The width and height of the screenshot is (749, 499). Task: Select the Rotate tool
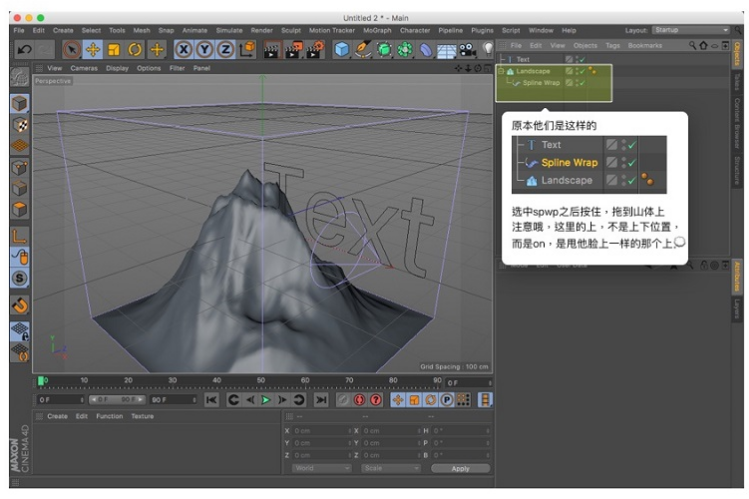135,49
